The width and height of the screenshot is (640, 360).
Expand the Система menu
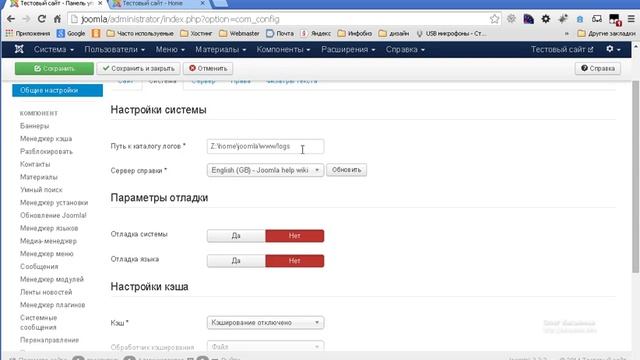point(54,49)
